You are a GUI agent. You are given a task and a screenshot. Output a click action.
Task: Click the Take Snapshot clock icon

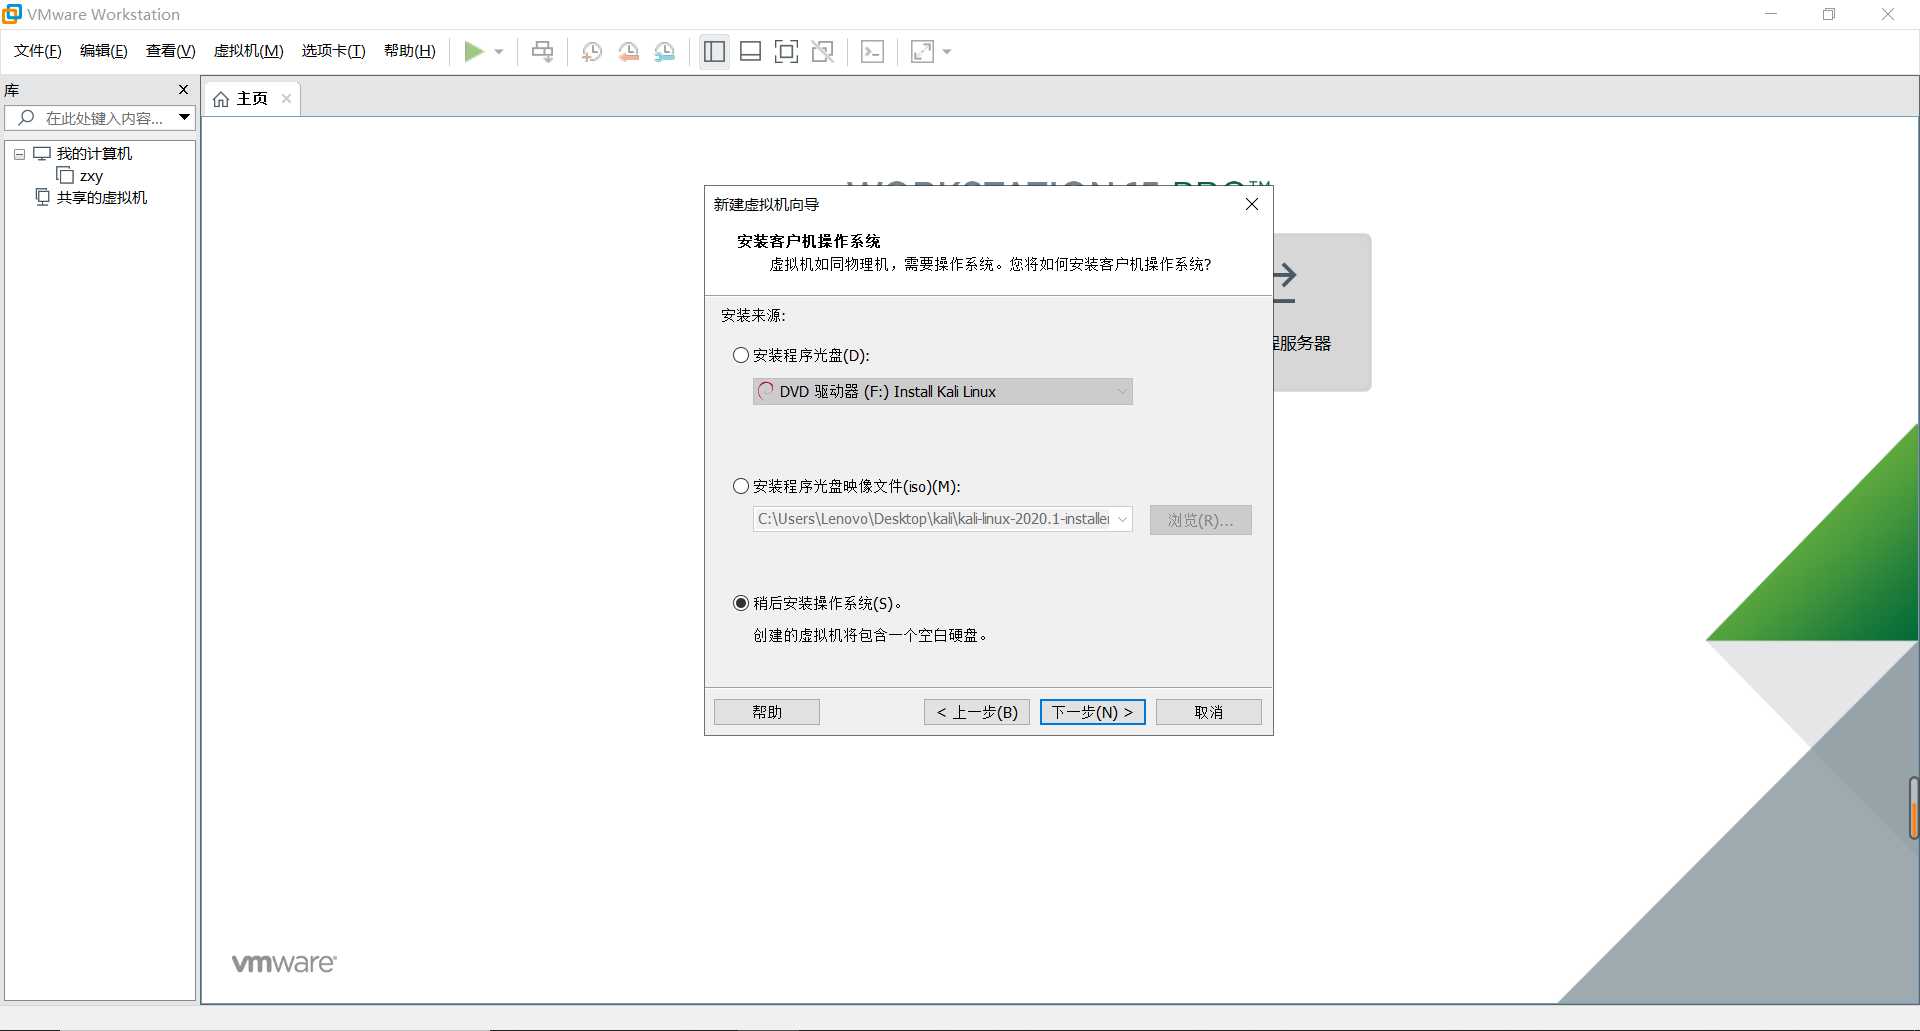click(x=592, y=52)
